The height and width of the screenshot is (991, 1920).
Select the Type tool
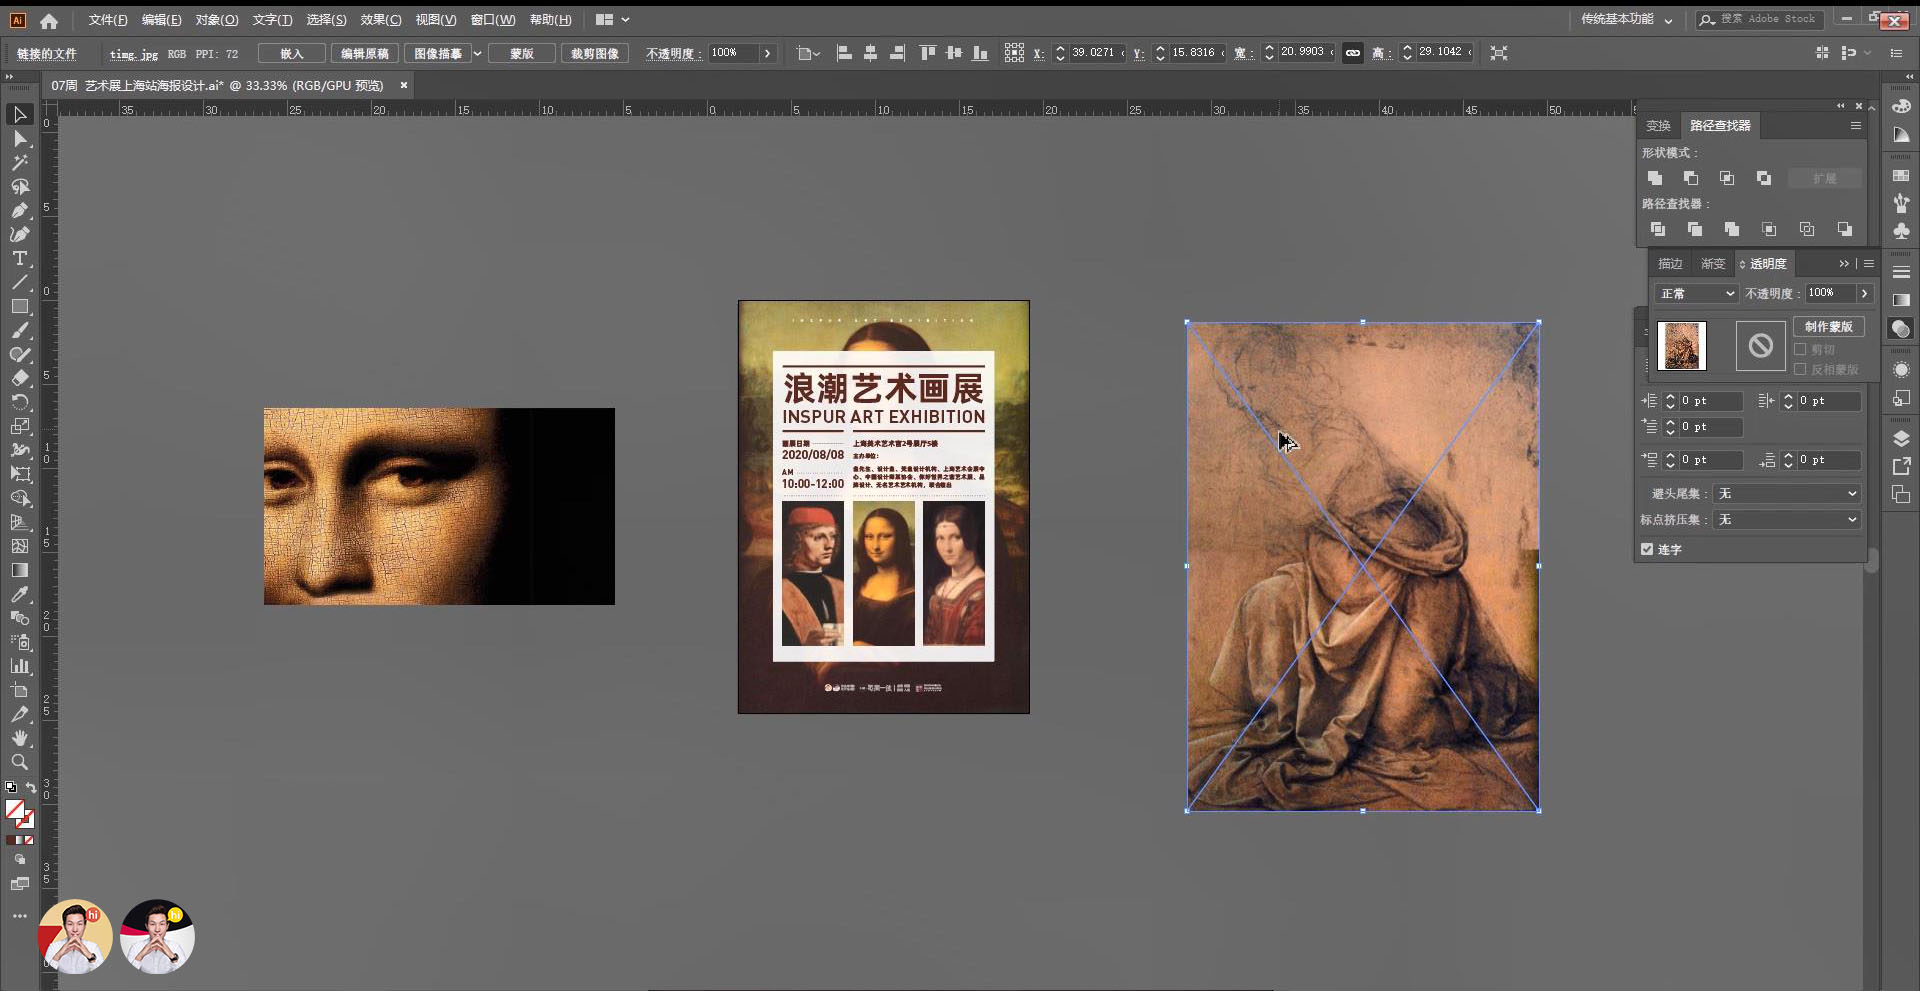pyautogui.click(x=19, y=259)
